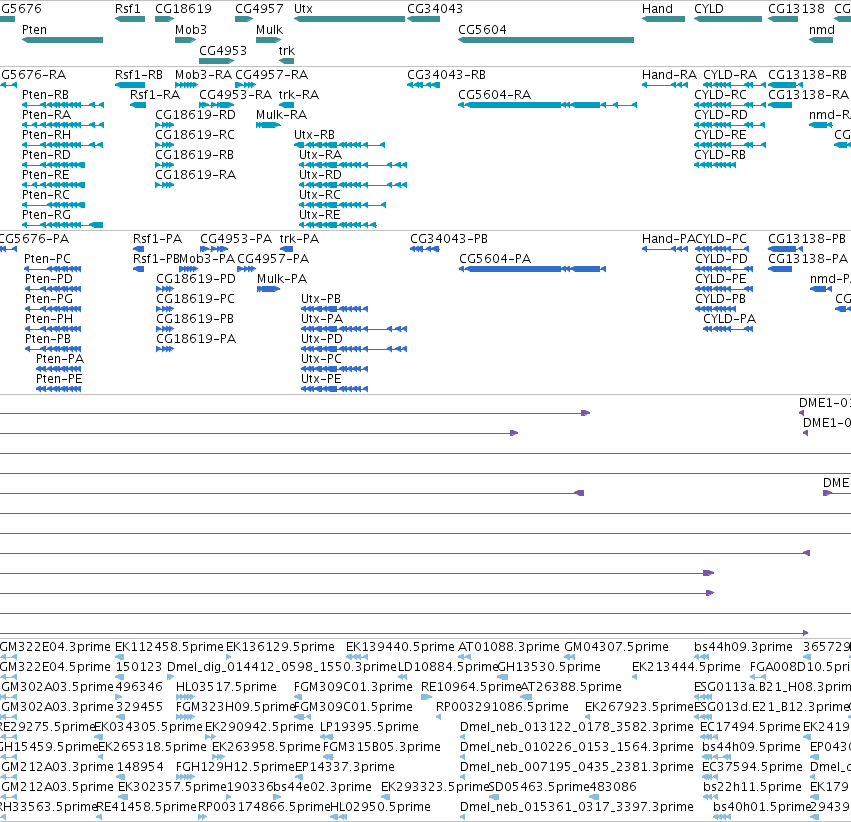
Task: Select the CG13138-PA protein label
Action: [808, 259]
